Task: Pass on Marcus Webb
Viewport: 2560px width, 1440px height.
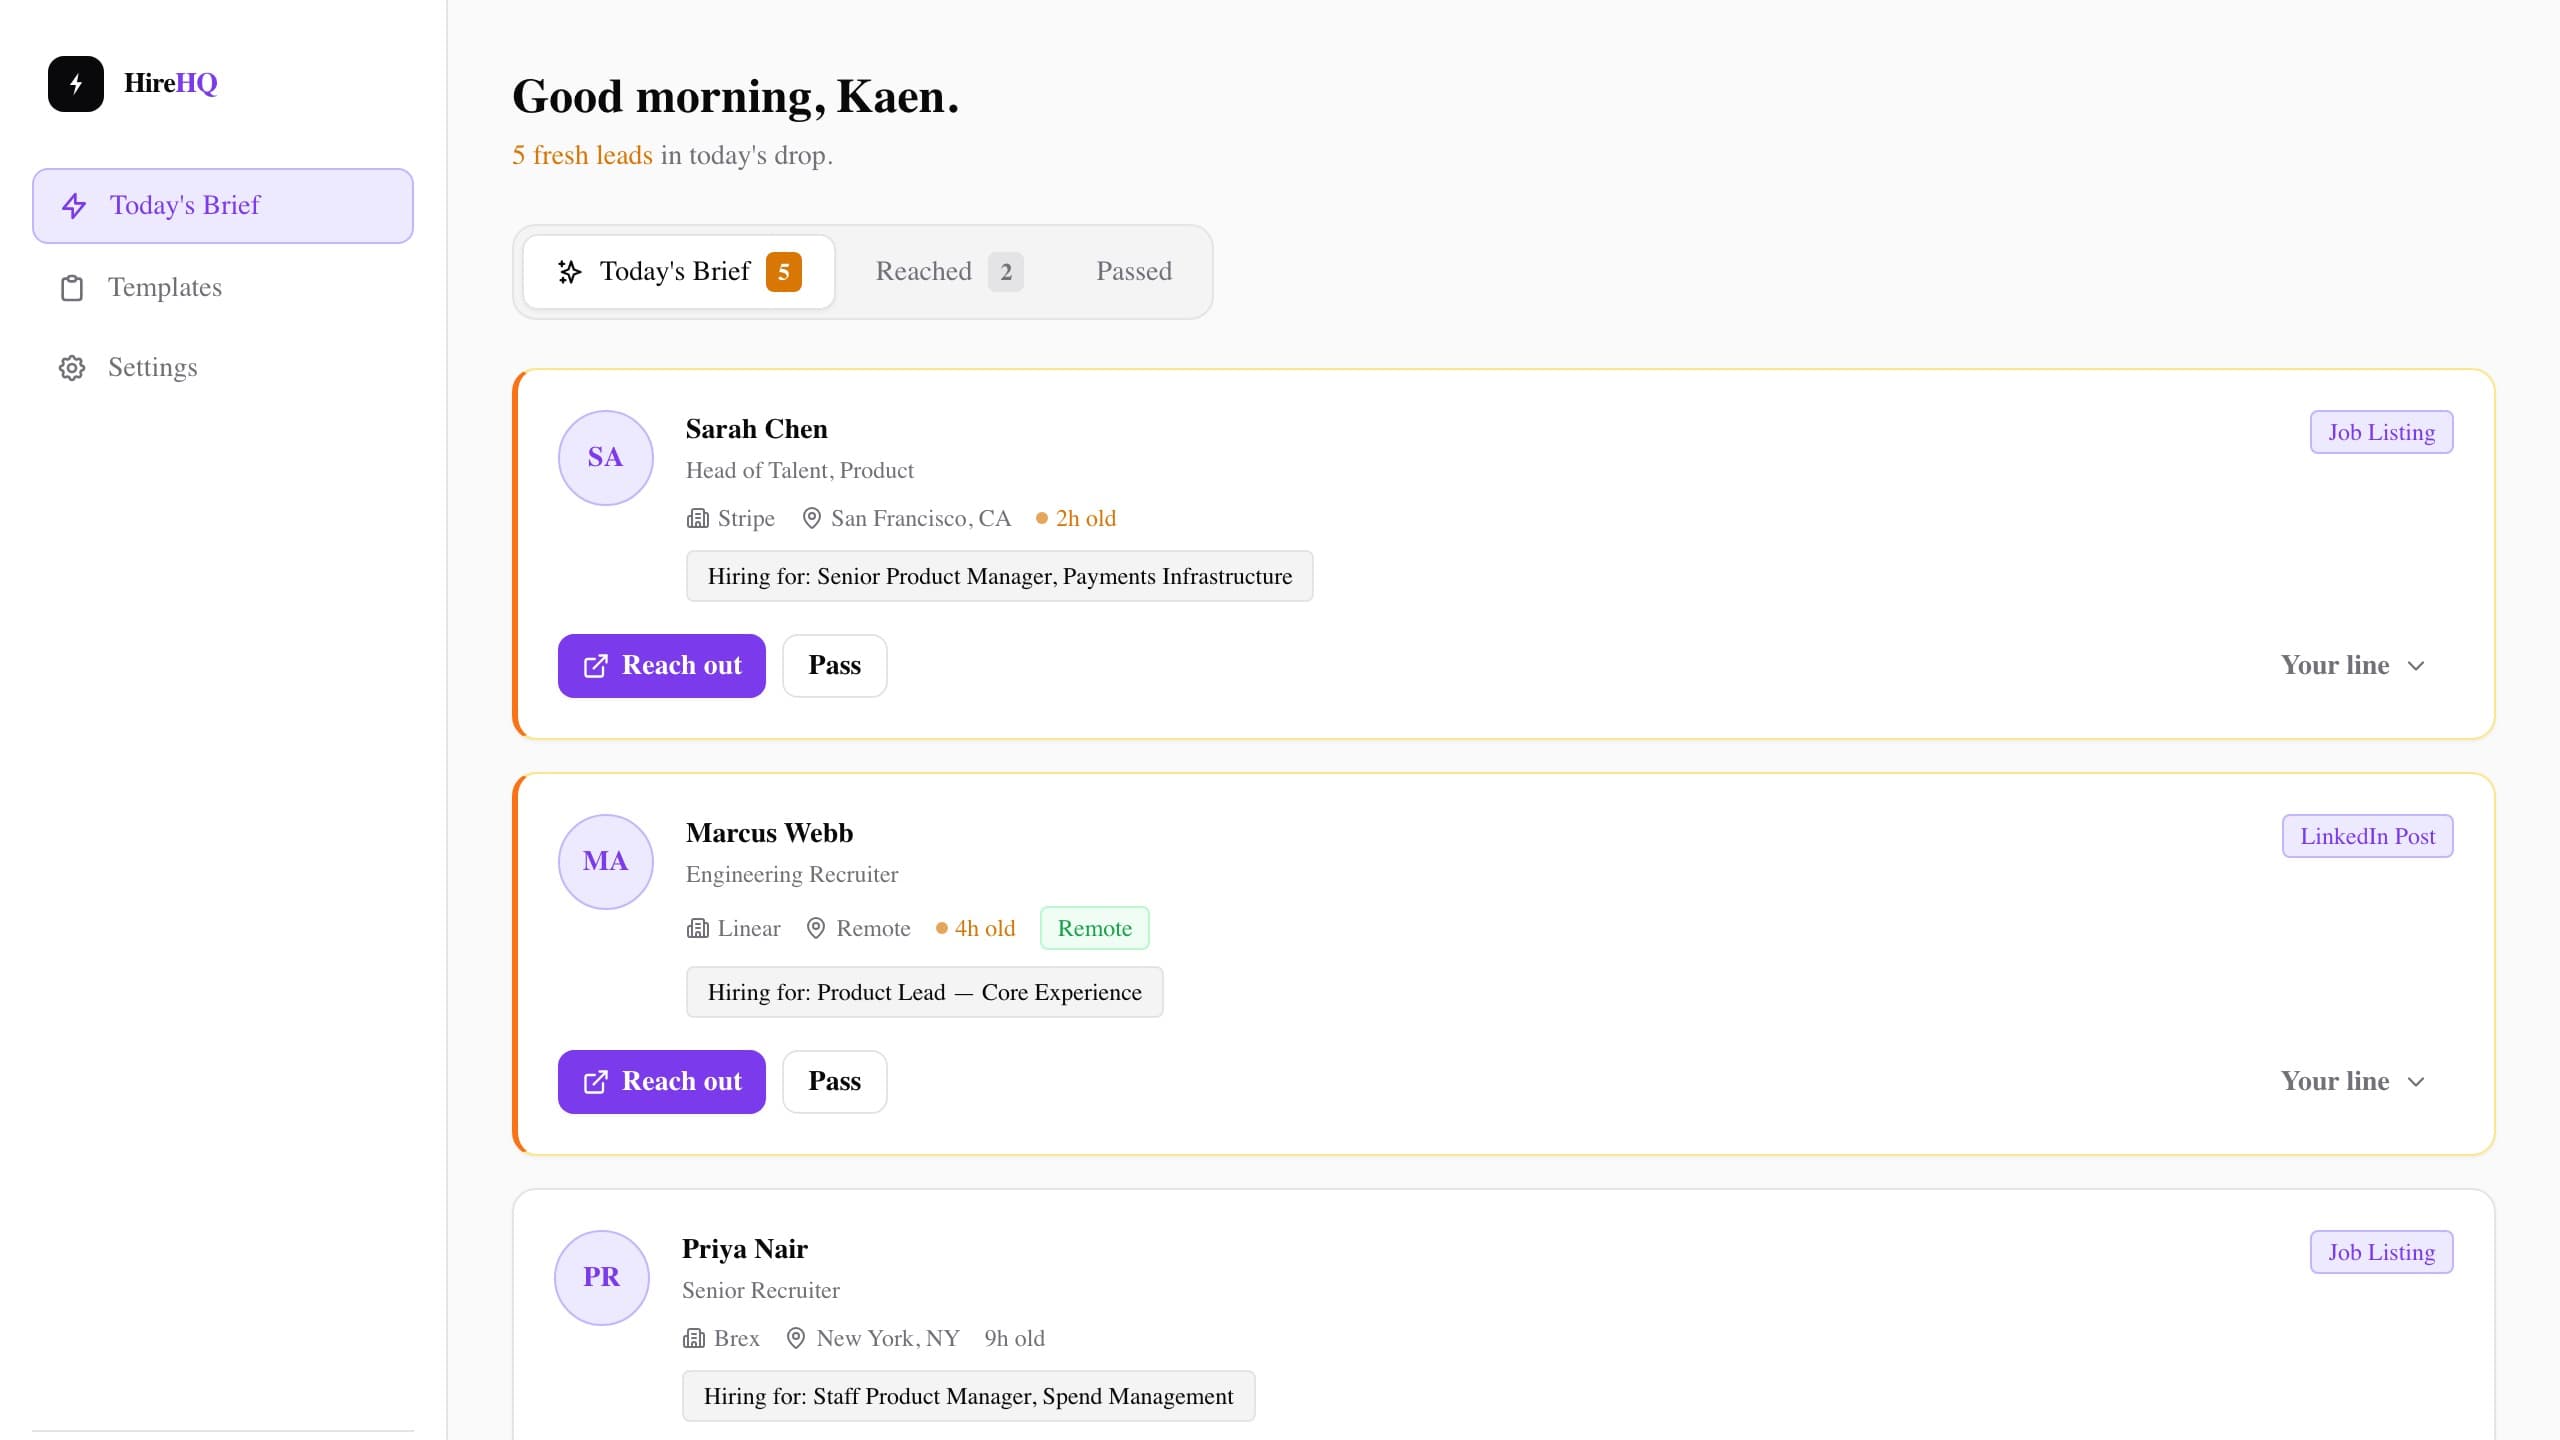Action: [835, 1082]
